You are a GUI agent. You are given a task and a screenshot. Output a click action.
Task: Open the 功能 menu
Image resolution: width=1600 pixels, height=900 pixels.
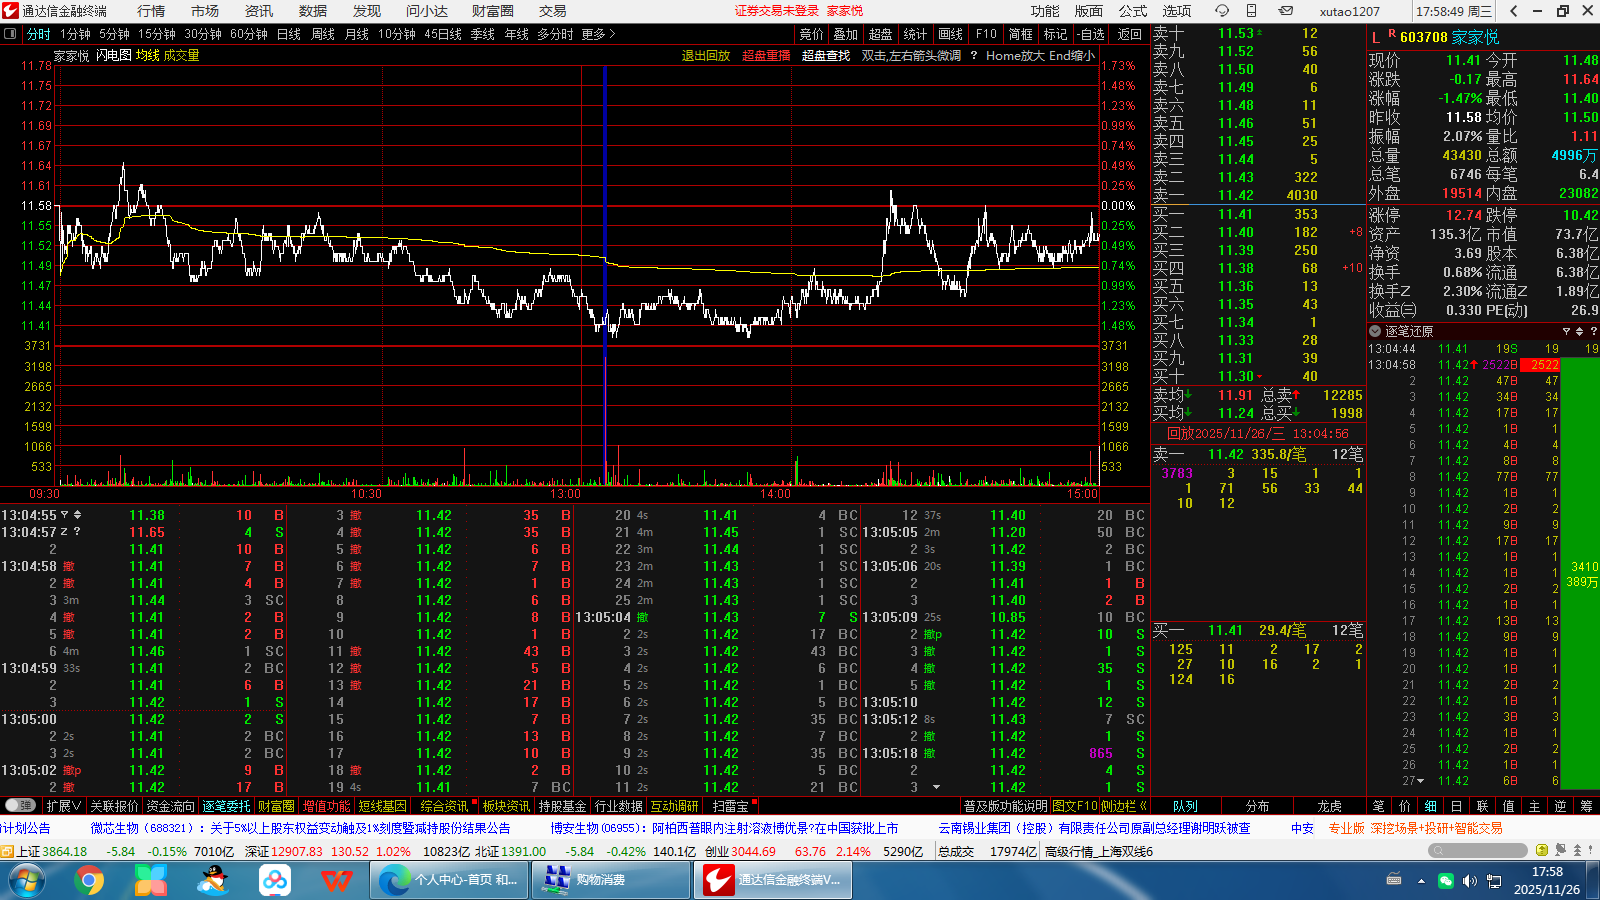tap(1045, 11)
